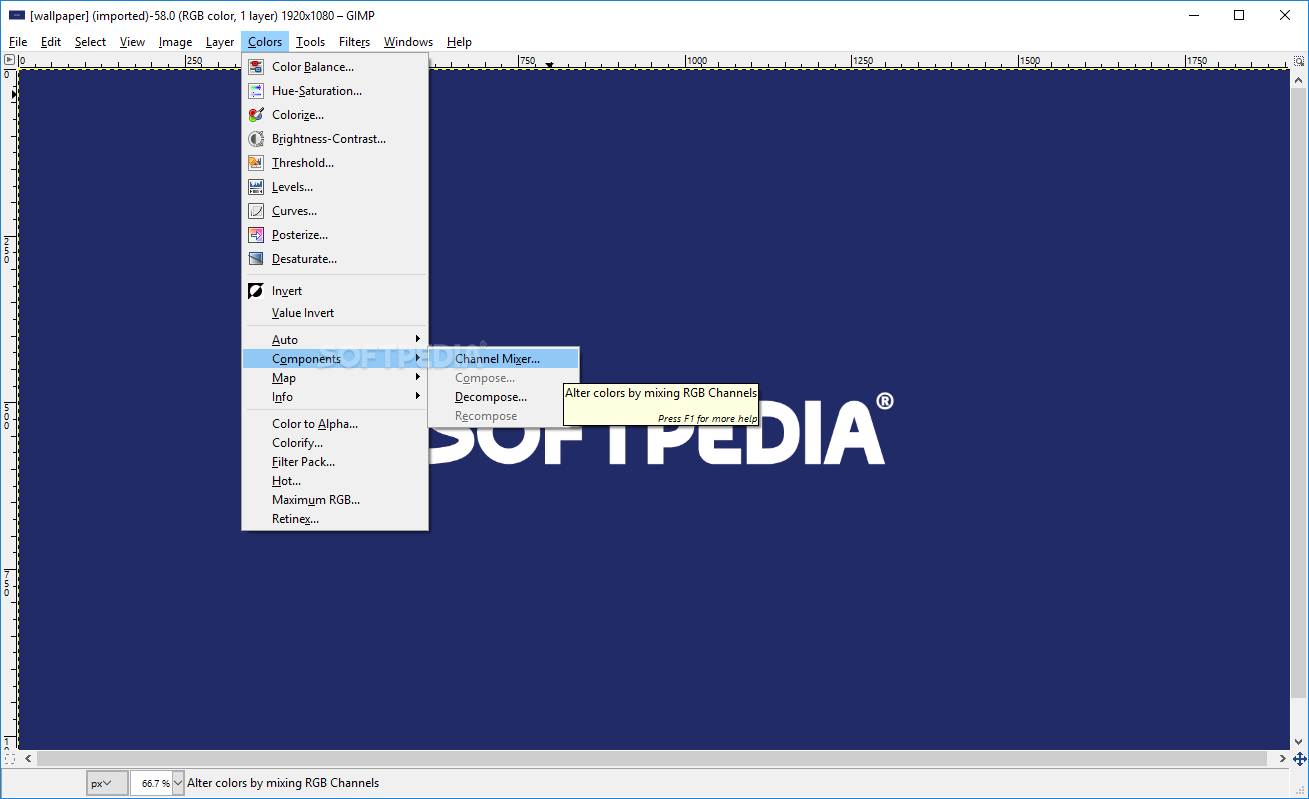
Task: Click the Curves icon
Action: coord(255,211)
